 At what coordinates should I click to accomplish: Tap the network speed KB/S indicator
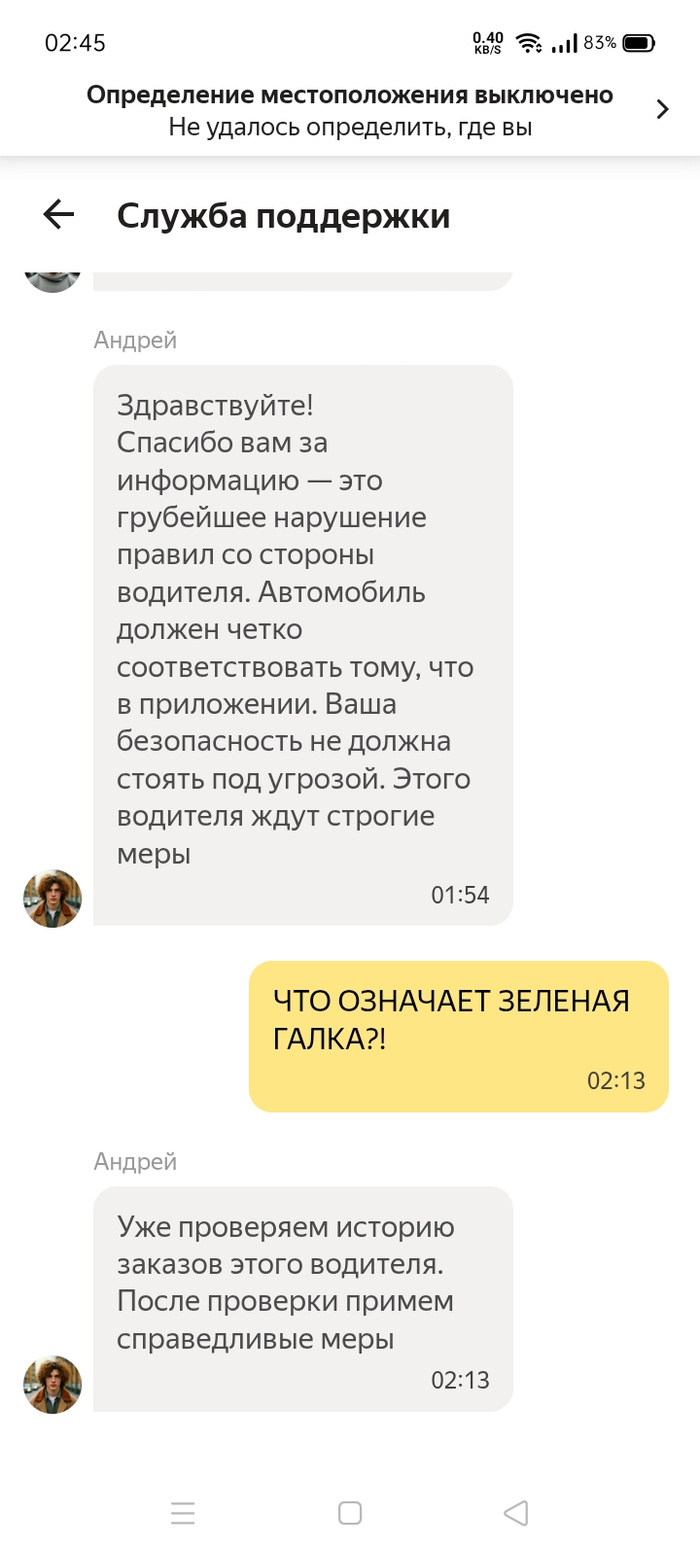click(x=488, y=43)
